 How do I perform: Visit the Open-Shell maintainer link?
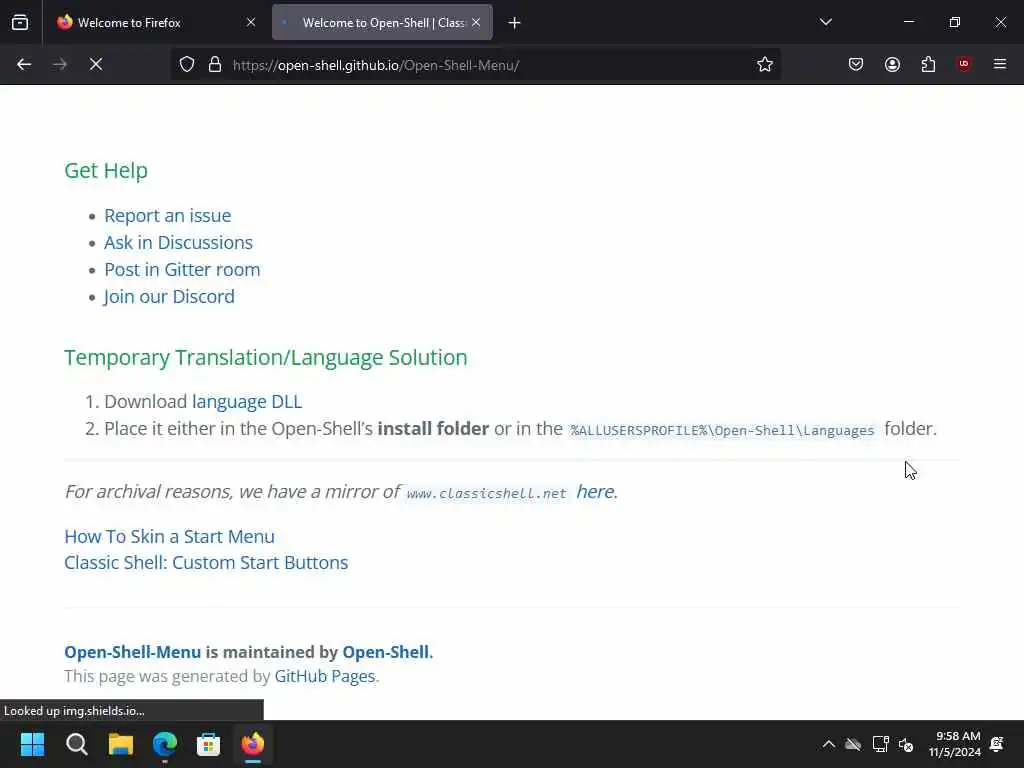pos(385,652)
